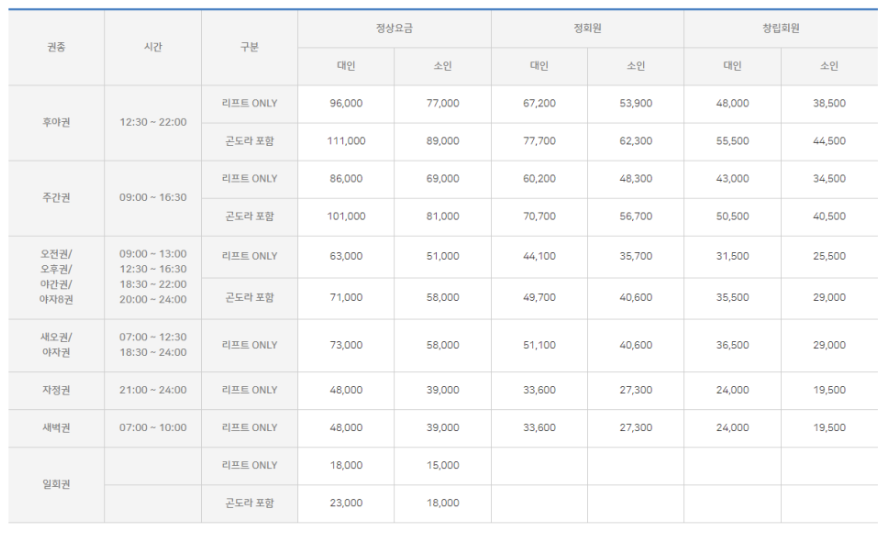Click the 56,700 price value
The height and width of the screenshot is (534, 887).
636,217
